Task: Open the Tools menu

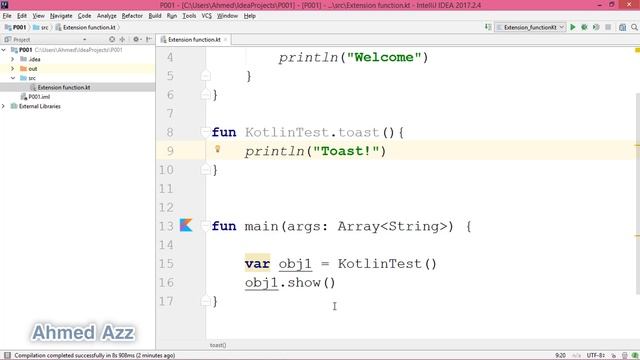Action: click(x=189, y=16)
